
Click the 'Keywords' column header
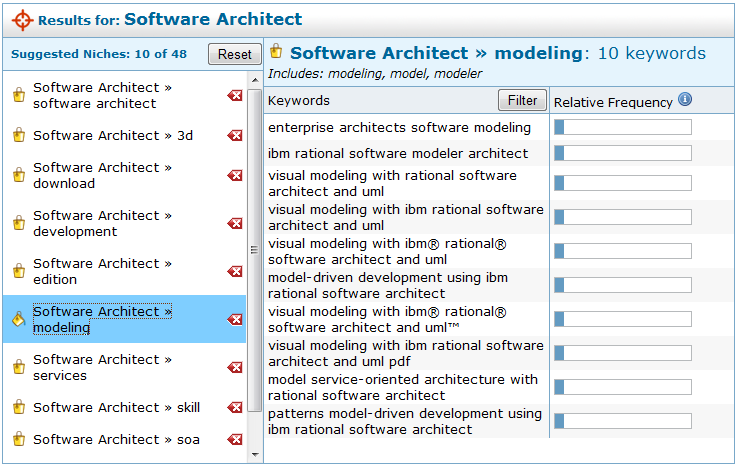[x=299, y=101]
